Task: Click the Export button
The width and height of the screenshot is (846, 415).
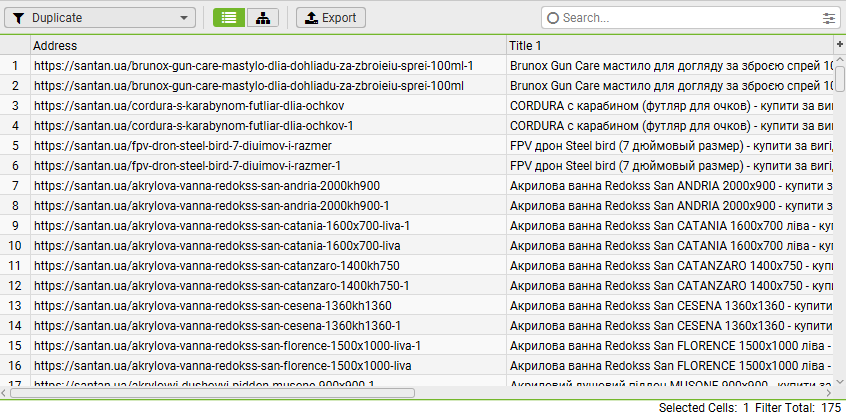Action: coord(331,18)
